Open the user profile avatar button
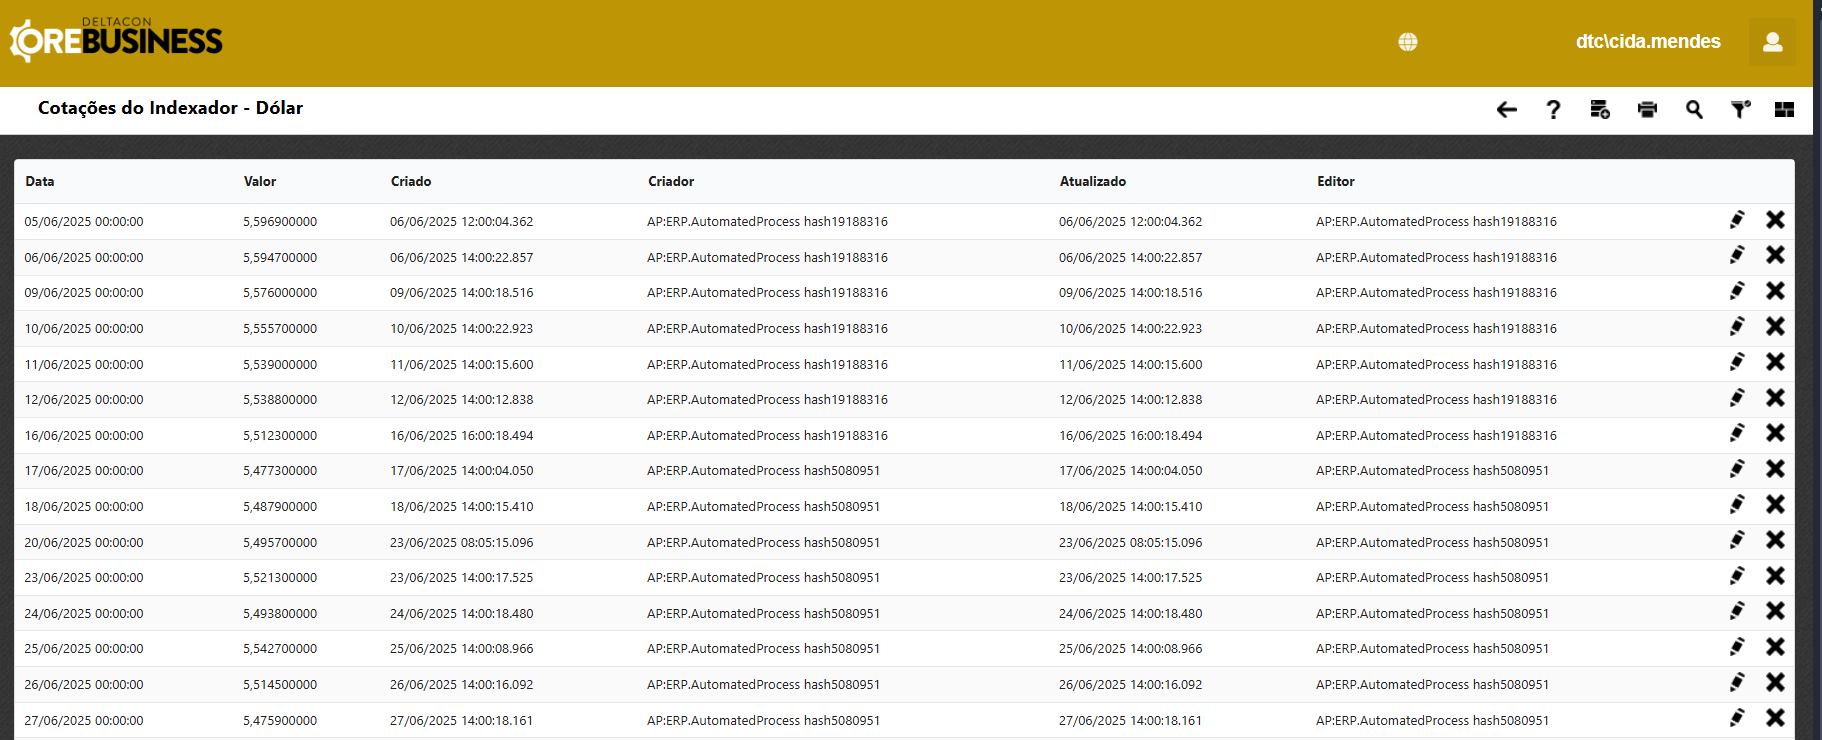 point(1772,42)
